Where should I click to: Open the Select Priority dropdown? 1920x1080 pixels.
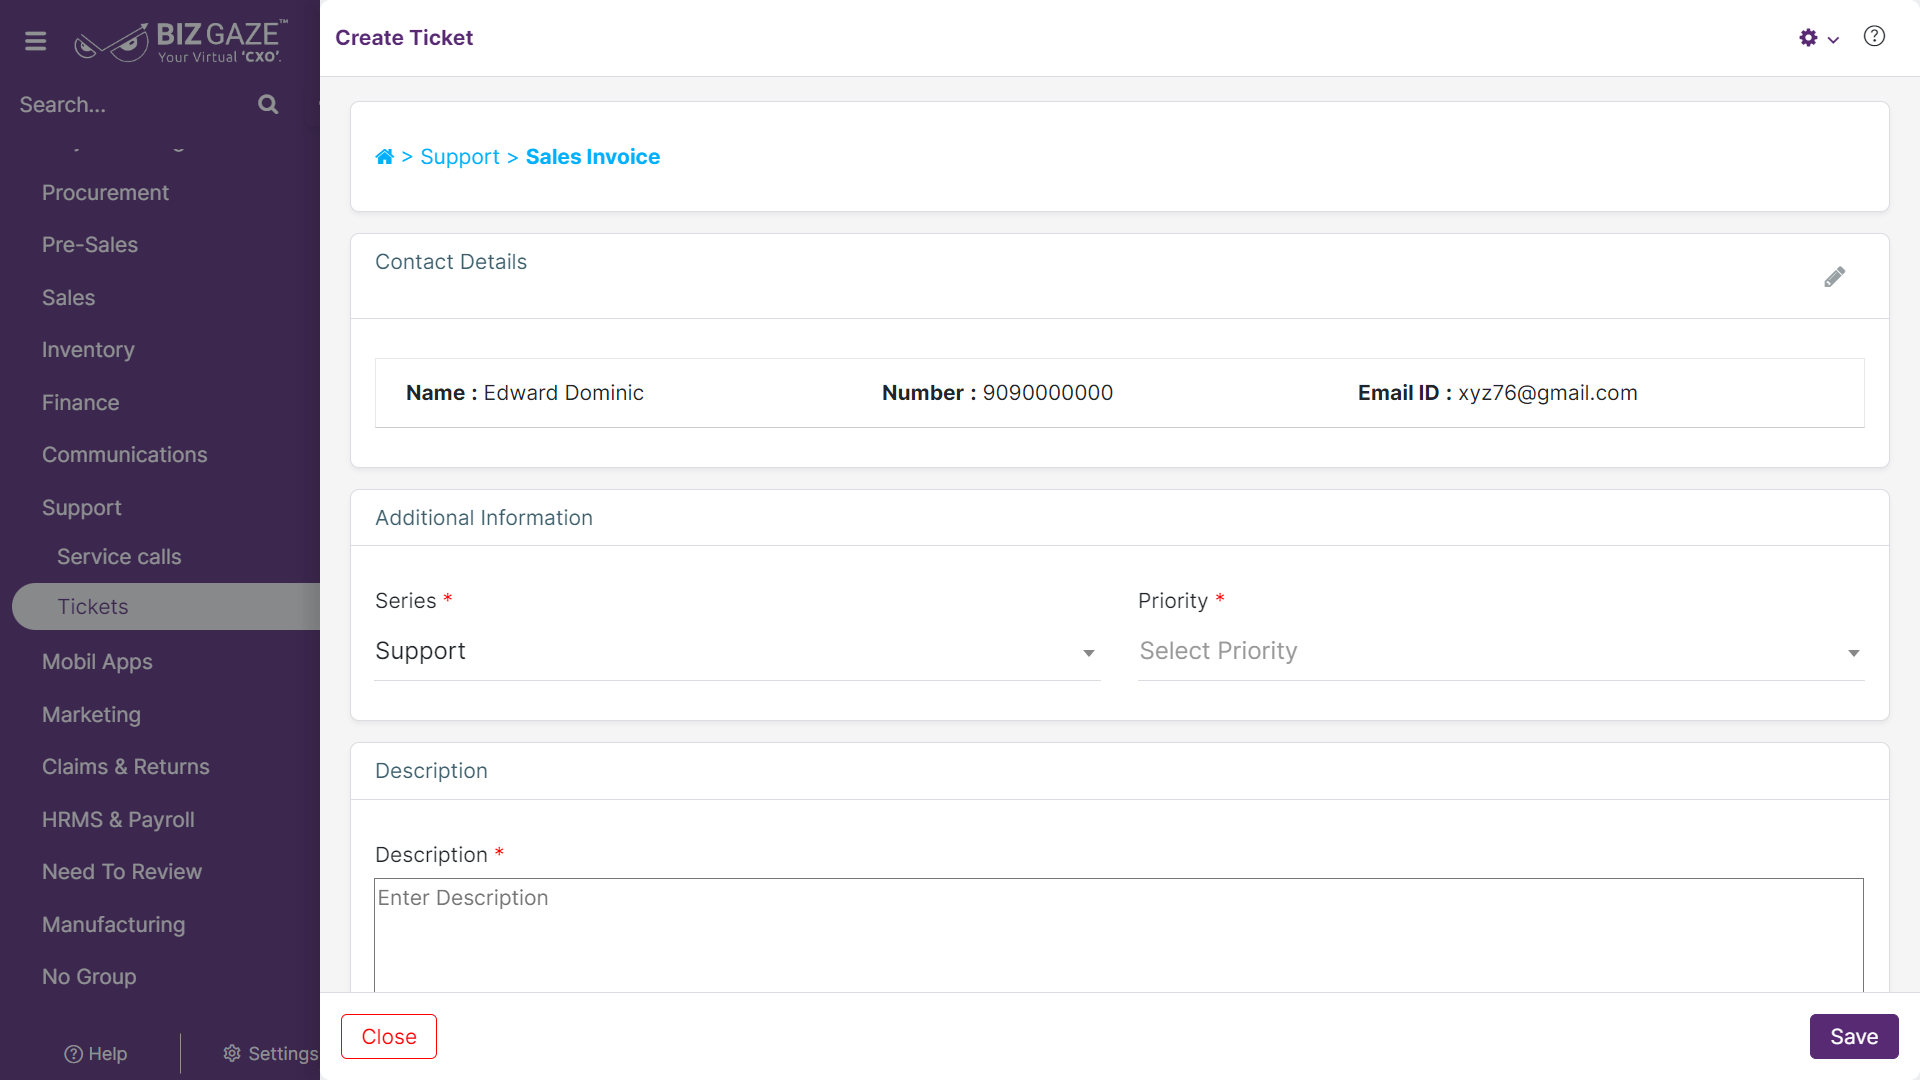click(x=1501, y=652)
